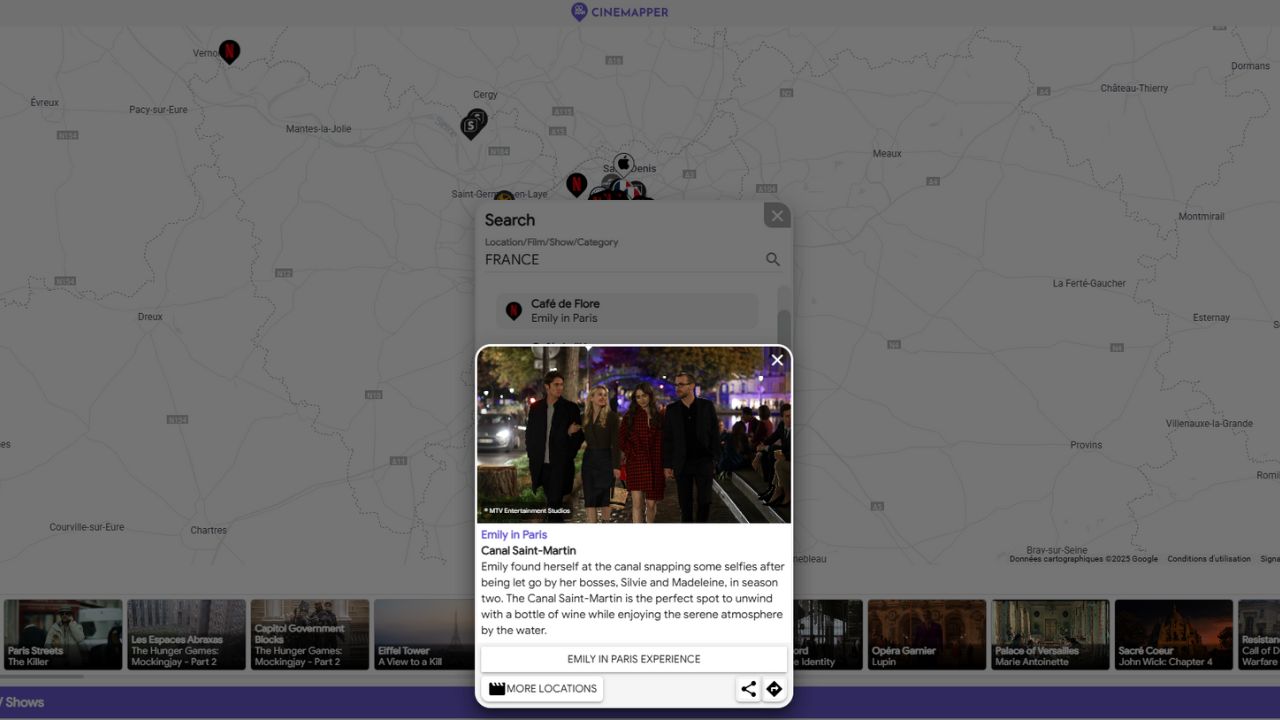Click the Netflix pin near Saint-Germain-en-Laye
1280x720 pixels.
coord(576,185)
